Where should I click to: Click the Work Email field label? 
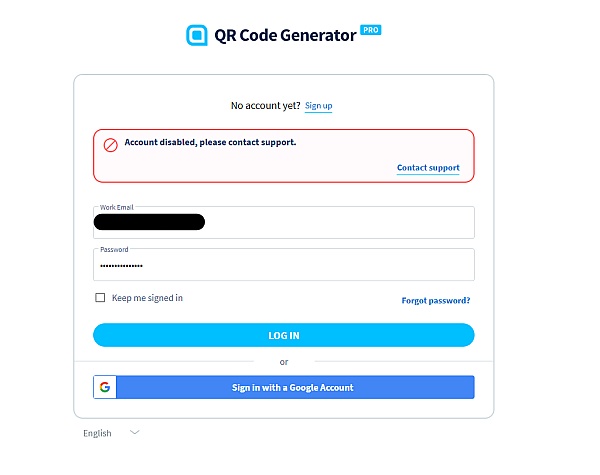coord(116,207)
